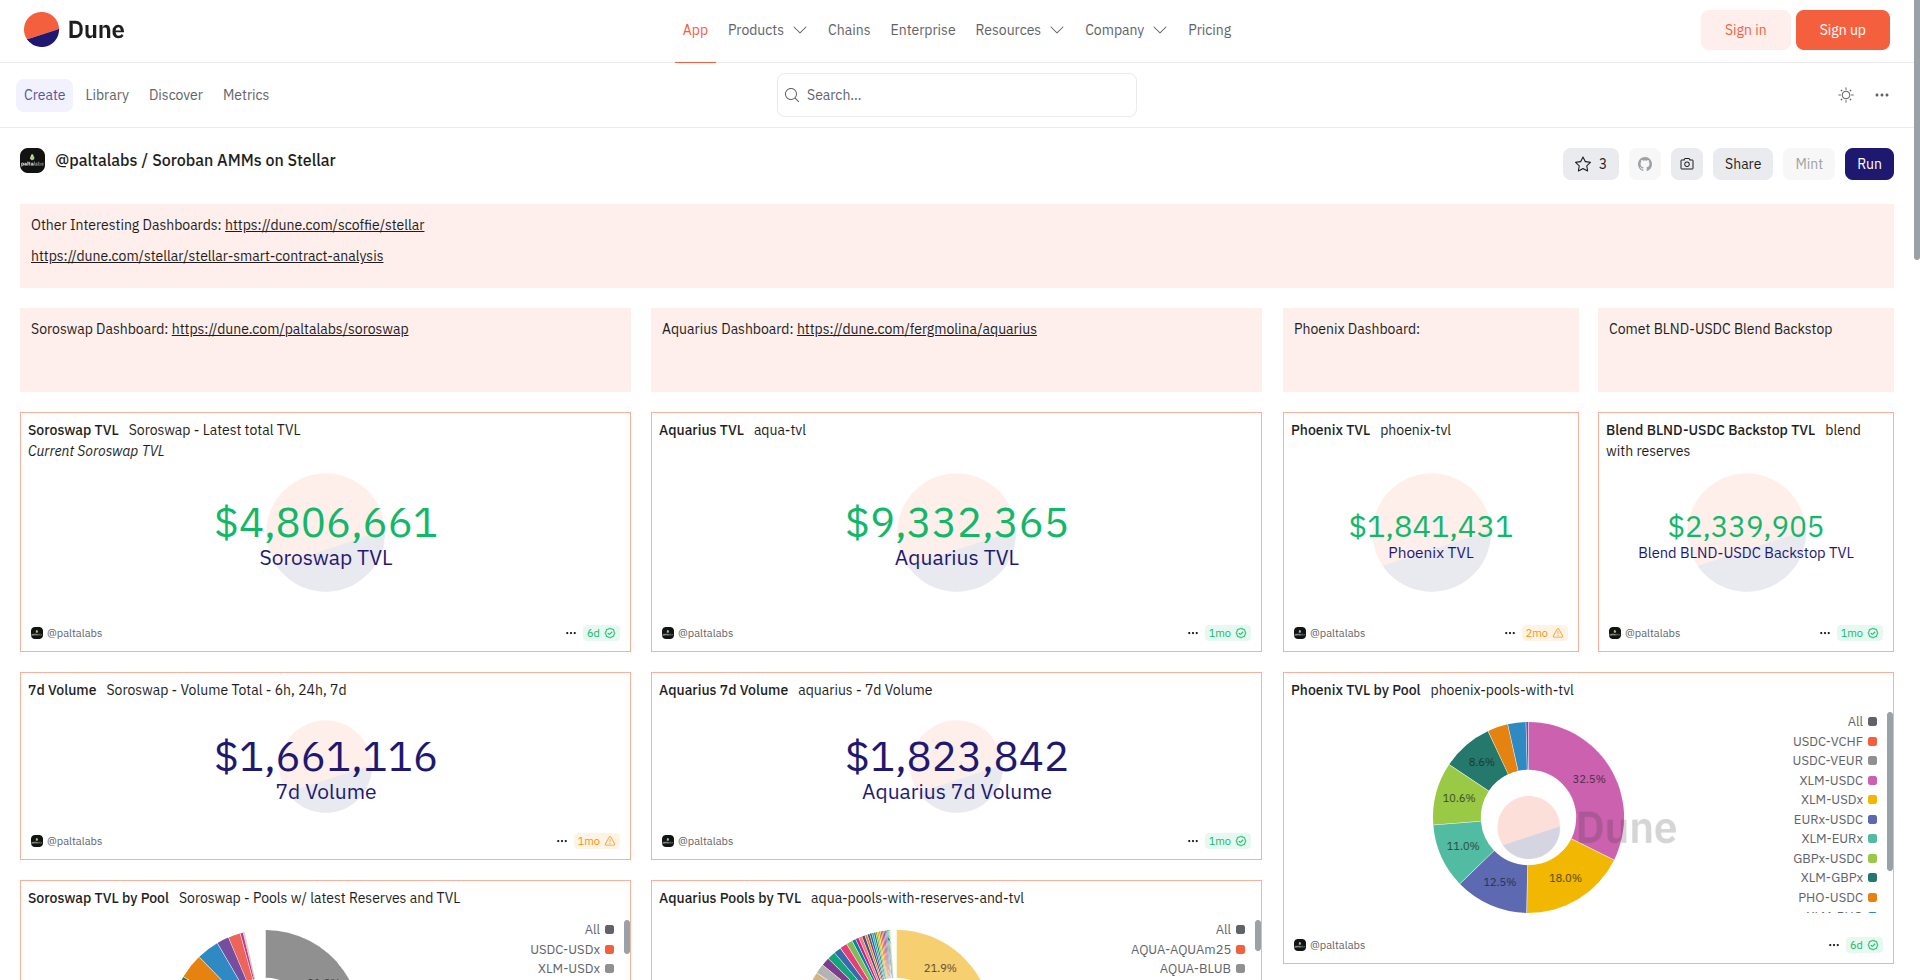
Task: Toggle USDC-USDx series in Soroswap pool legend
Action: pos(572,950)
